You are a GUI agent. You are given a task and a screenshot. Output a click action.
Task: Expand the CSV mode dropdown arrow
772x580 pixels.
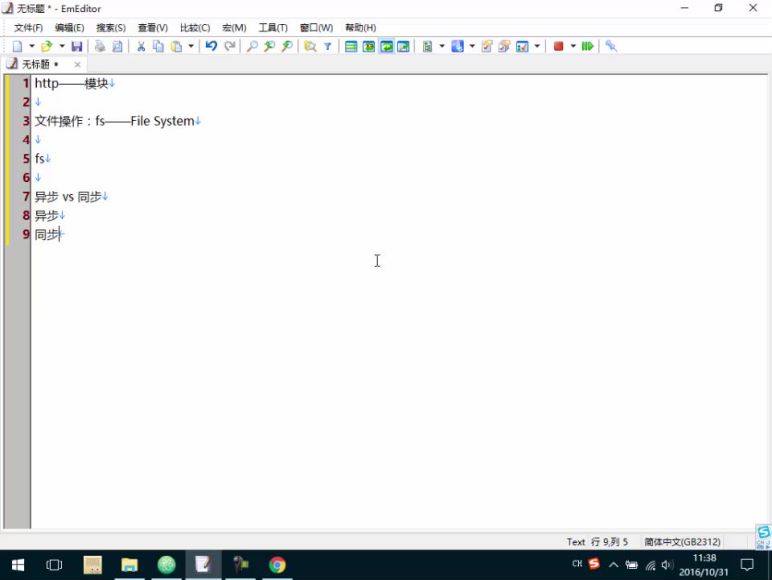[x=442, y=46]
